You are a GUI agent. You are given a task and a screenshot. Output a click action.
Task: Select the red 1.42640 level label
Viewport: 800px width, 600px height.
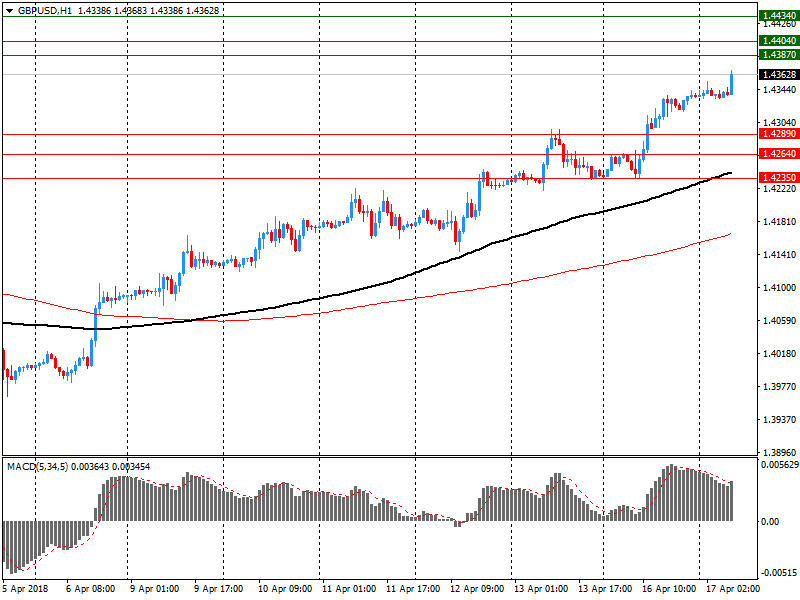click(779, 154)
